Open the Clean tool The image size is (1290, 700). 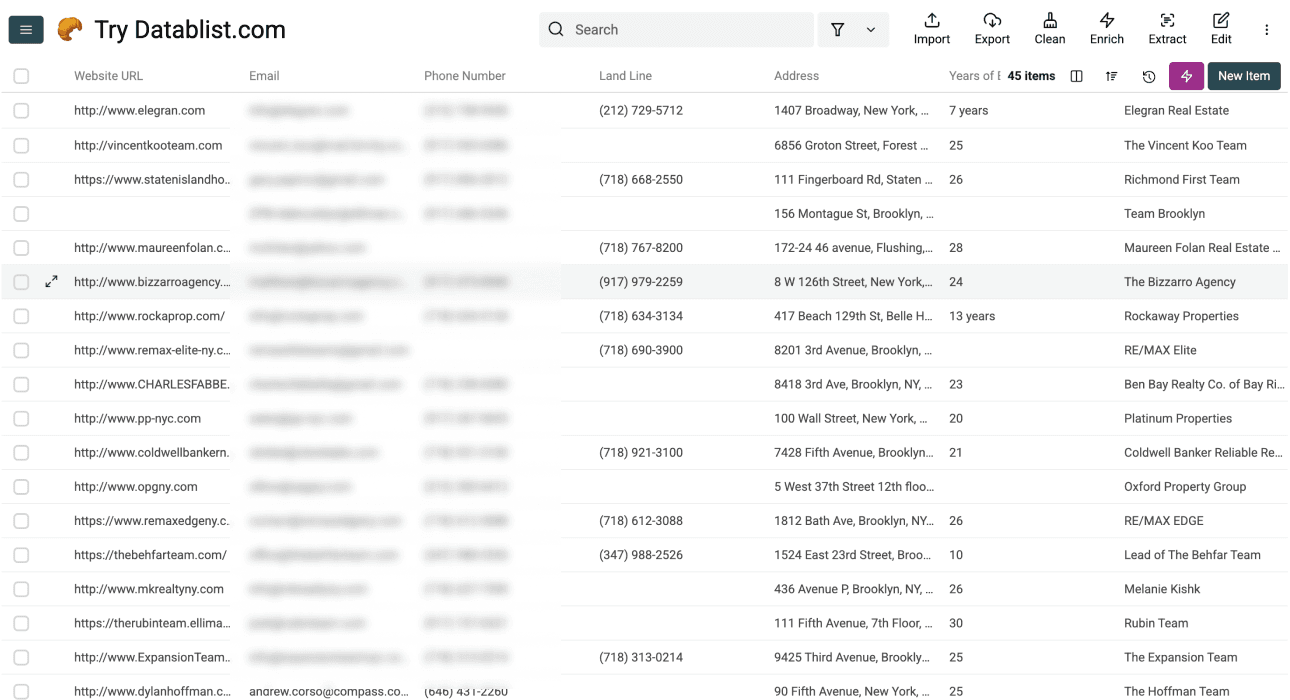pos(1049,28)
